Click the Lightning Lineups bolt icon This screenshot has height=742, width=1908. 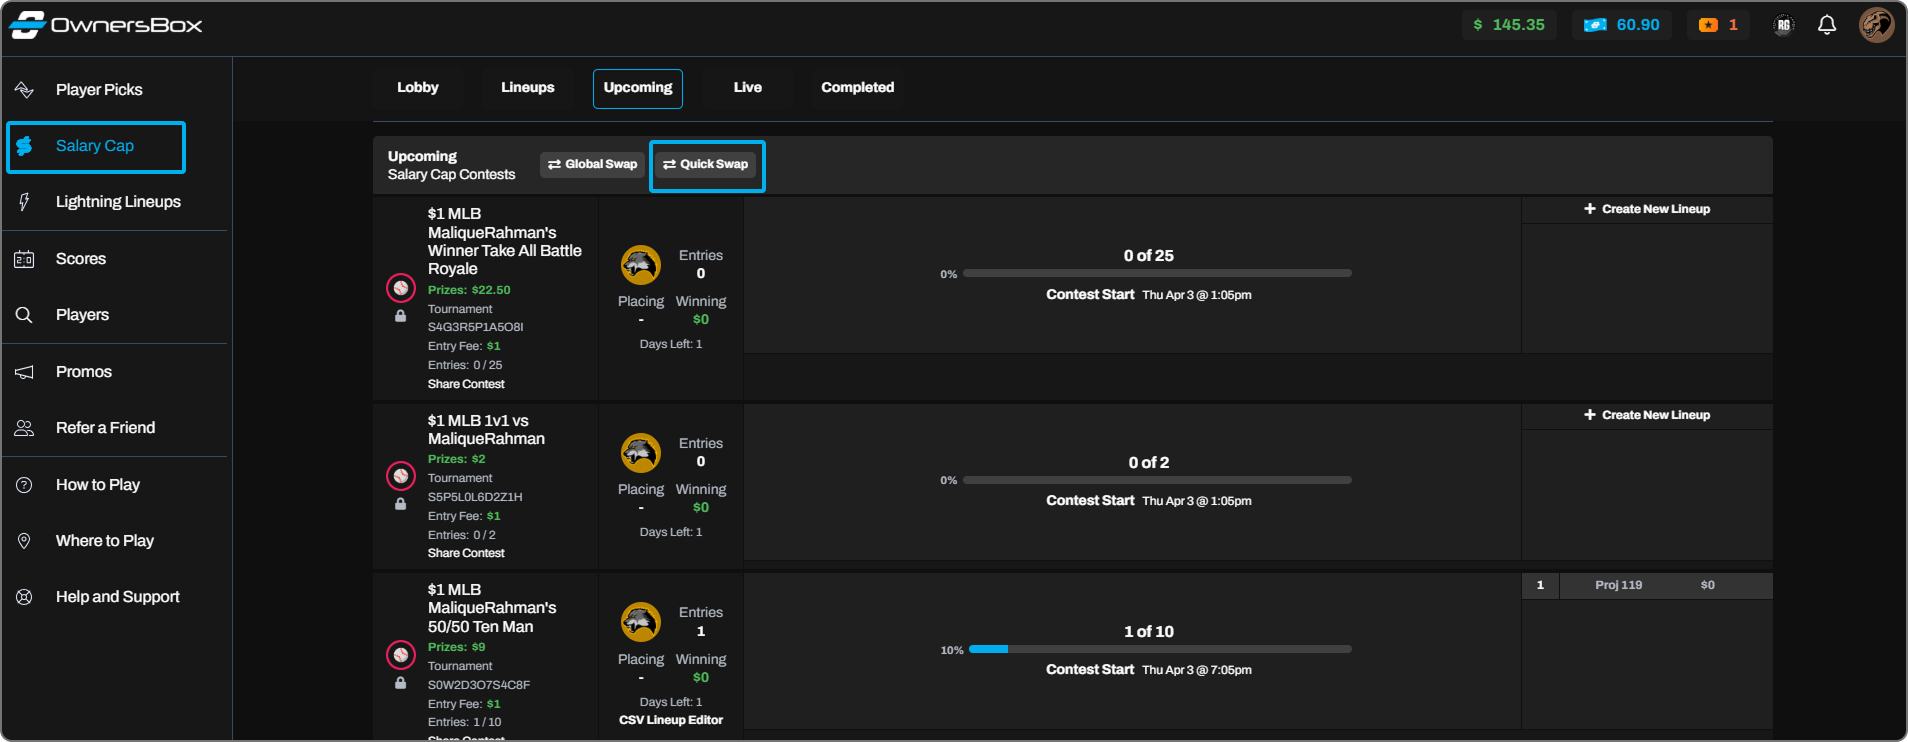pos(25,202)
